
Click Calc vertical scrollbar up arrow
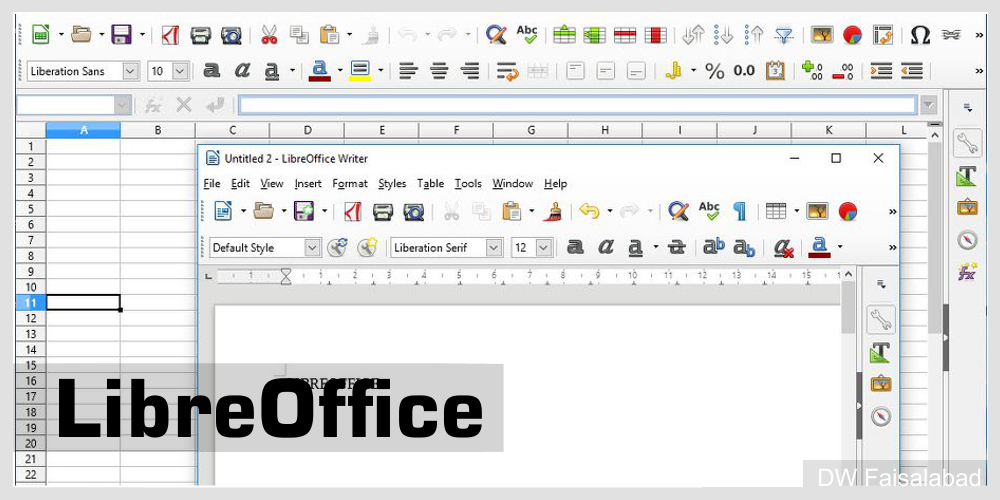click(934, 135)
